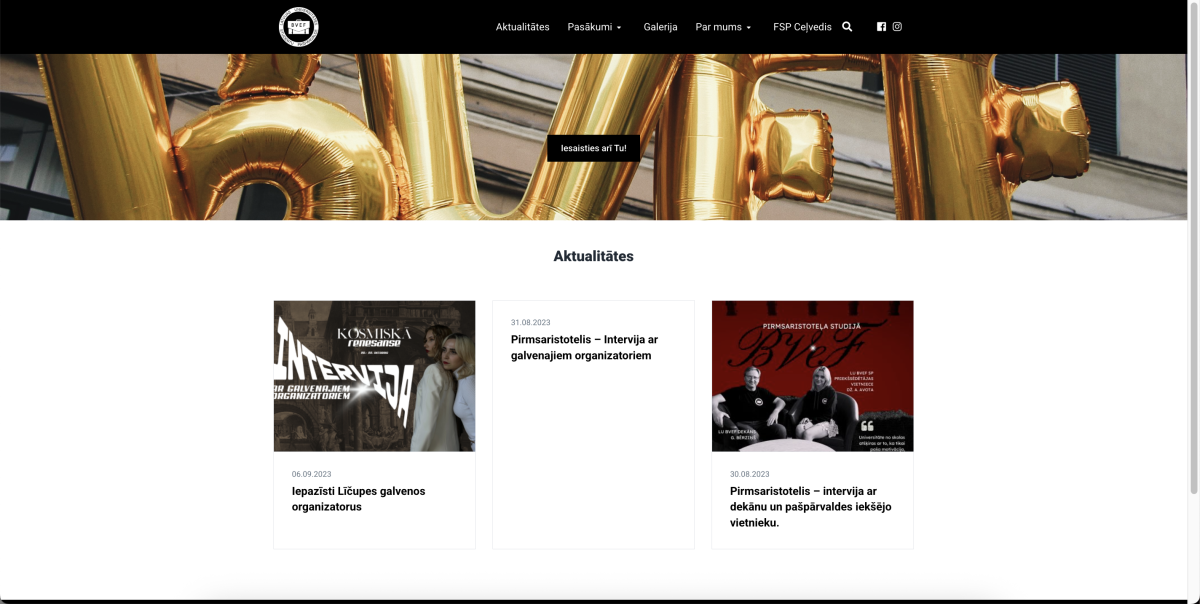The image size is (1200, 604).
Task: Open the search magnifier icon
Action: tap(848, 27)
